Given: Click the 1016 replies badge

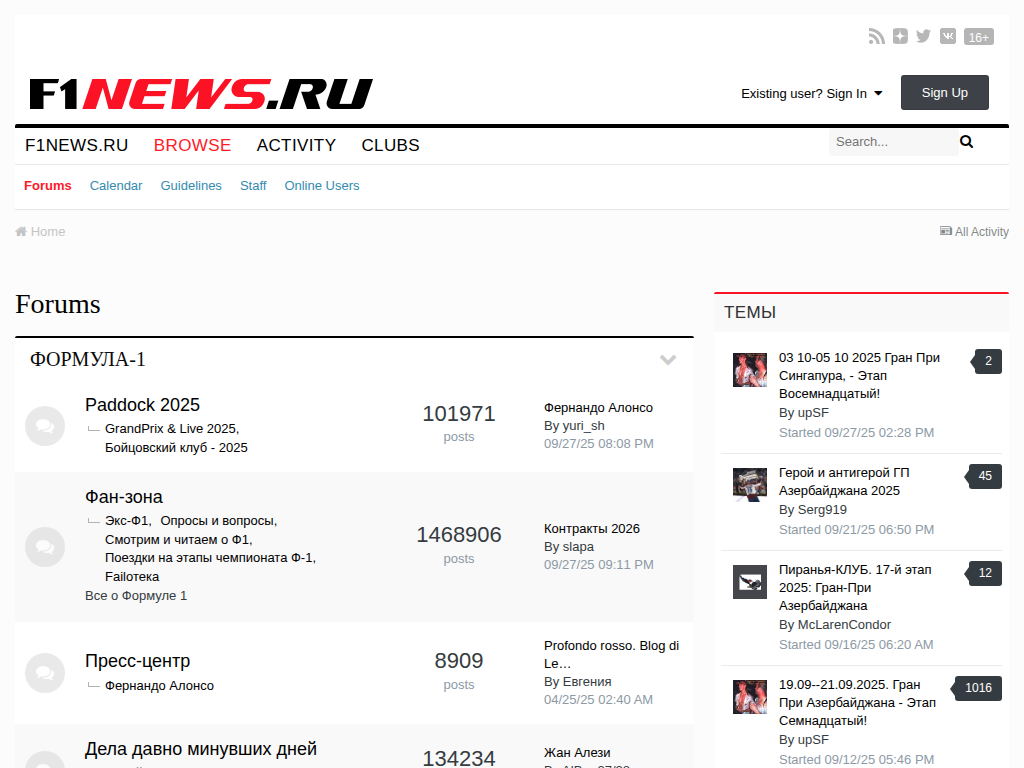Looking at the screenshot, I should (978, 688).
